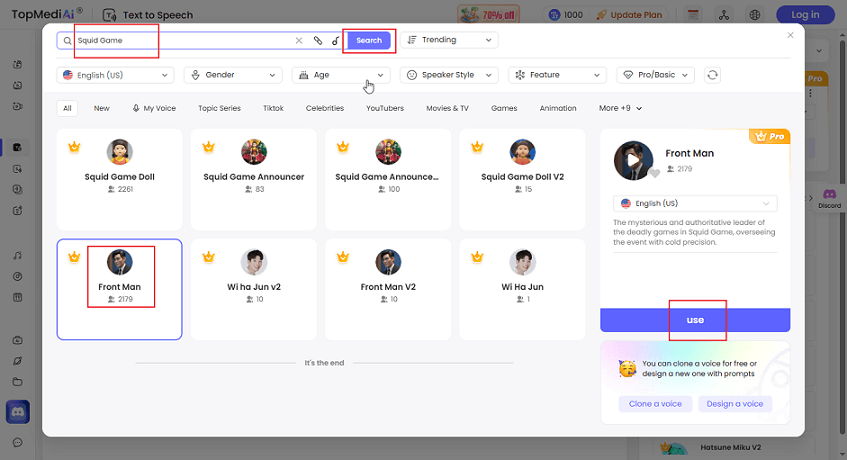Click the folder icon in left sidebar
This screenshot has width=847, height=460.
[17, 382]
